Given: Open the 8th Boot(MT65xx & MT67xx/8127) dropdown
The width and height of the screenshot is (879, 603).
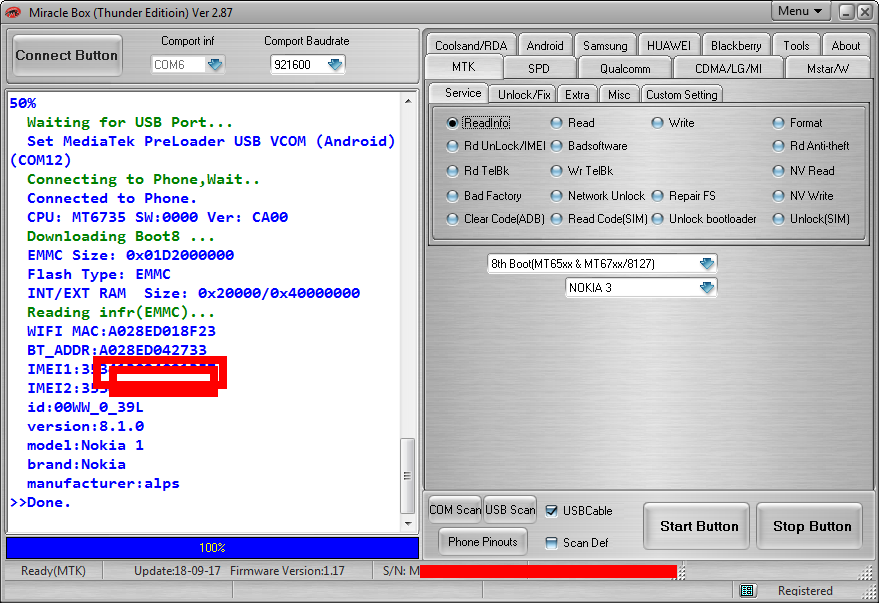Looking at the screenshot, I should pos(707,263).
